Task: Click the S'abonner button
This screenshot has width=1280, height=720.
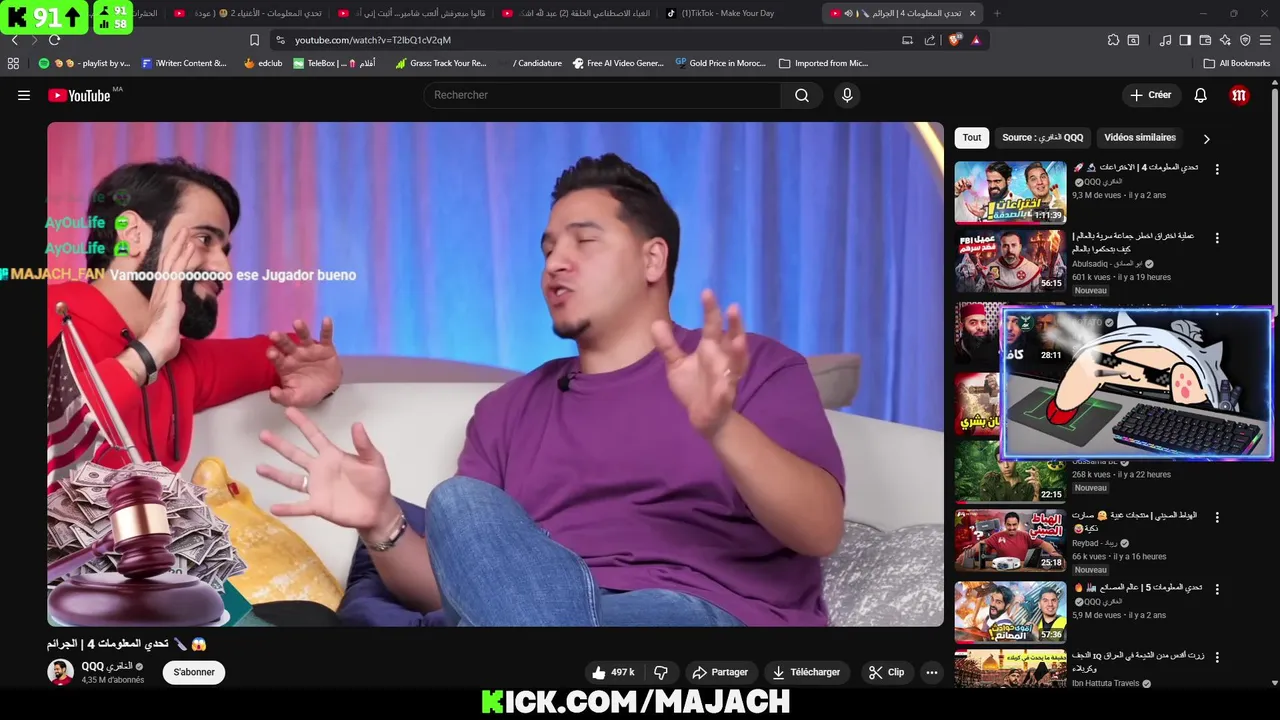Action: click(194, 672)
